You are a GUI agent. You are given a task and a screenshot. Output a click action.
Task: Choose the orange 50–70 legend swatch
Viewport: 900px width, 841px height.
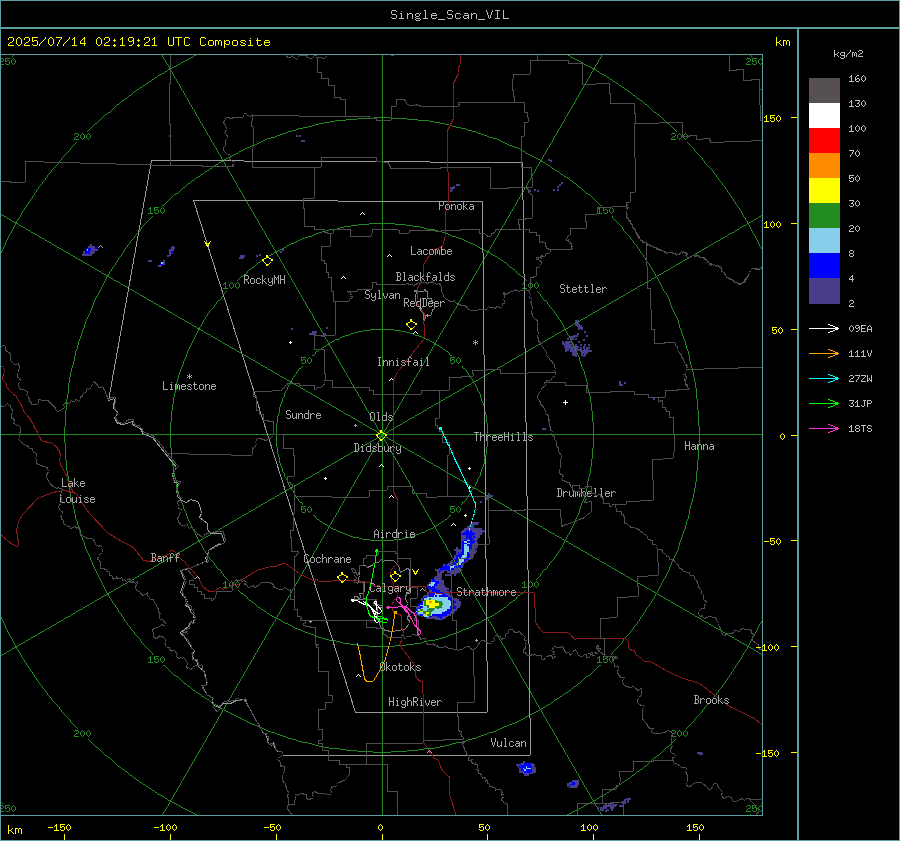(824, 166)
